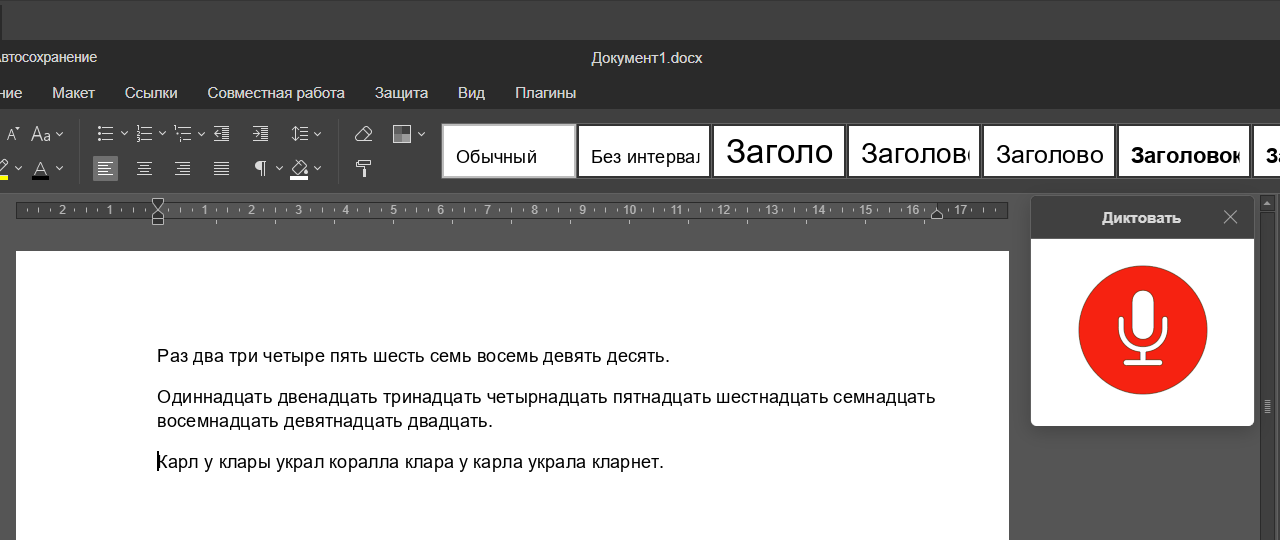The image size is (1280, 540).
Task: Click the copy style paint roller icon
Action: [x=364, y=168]
